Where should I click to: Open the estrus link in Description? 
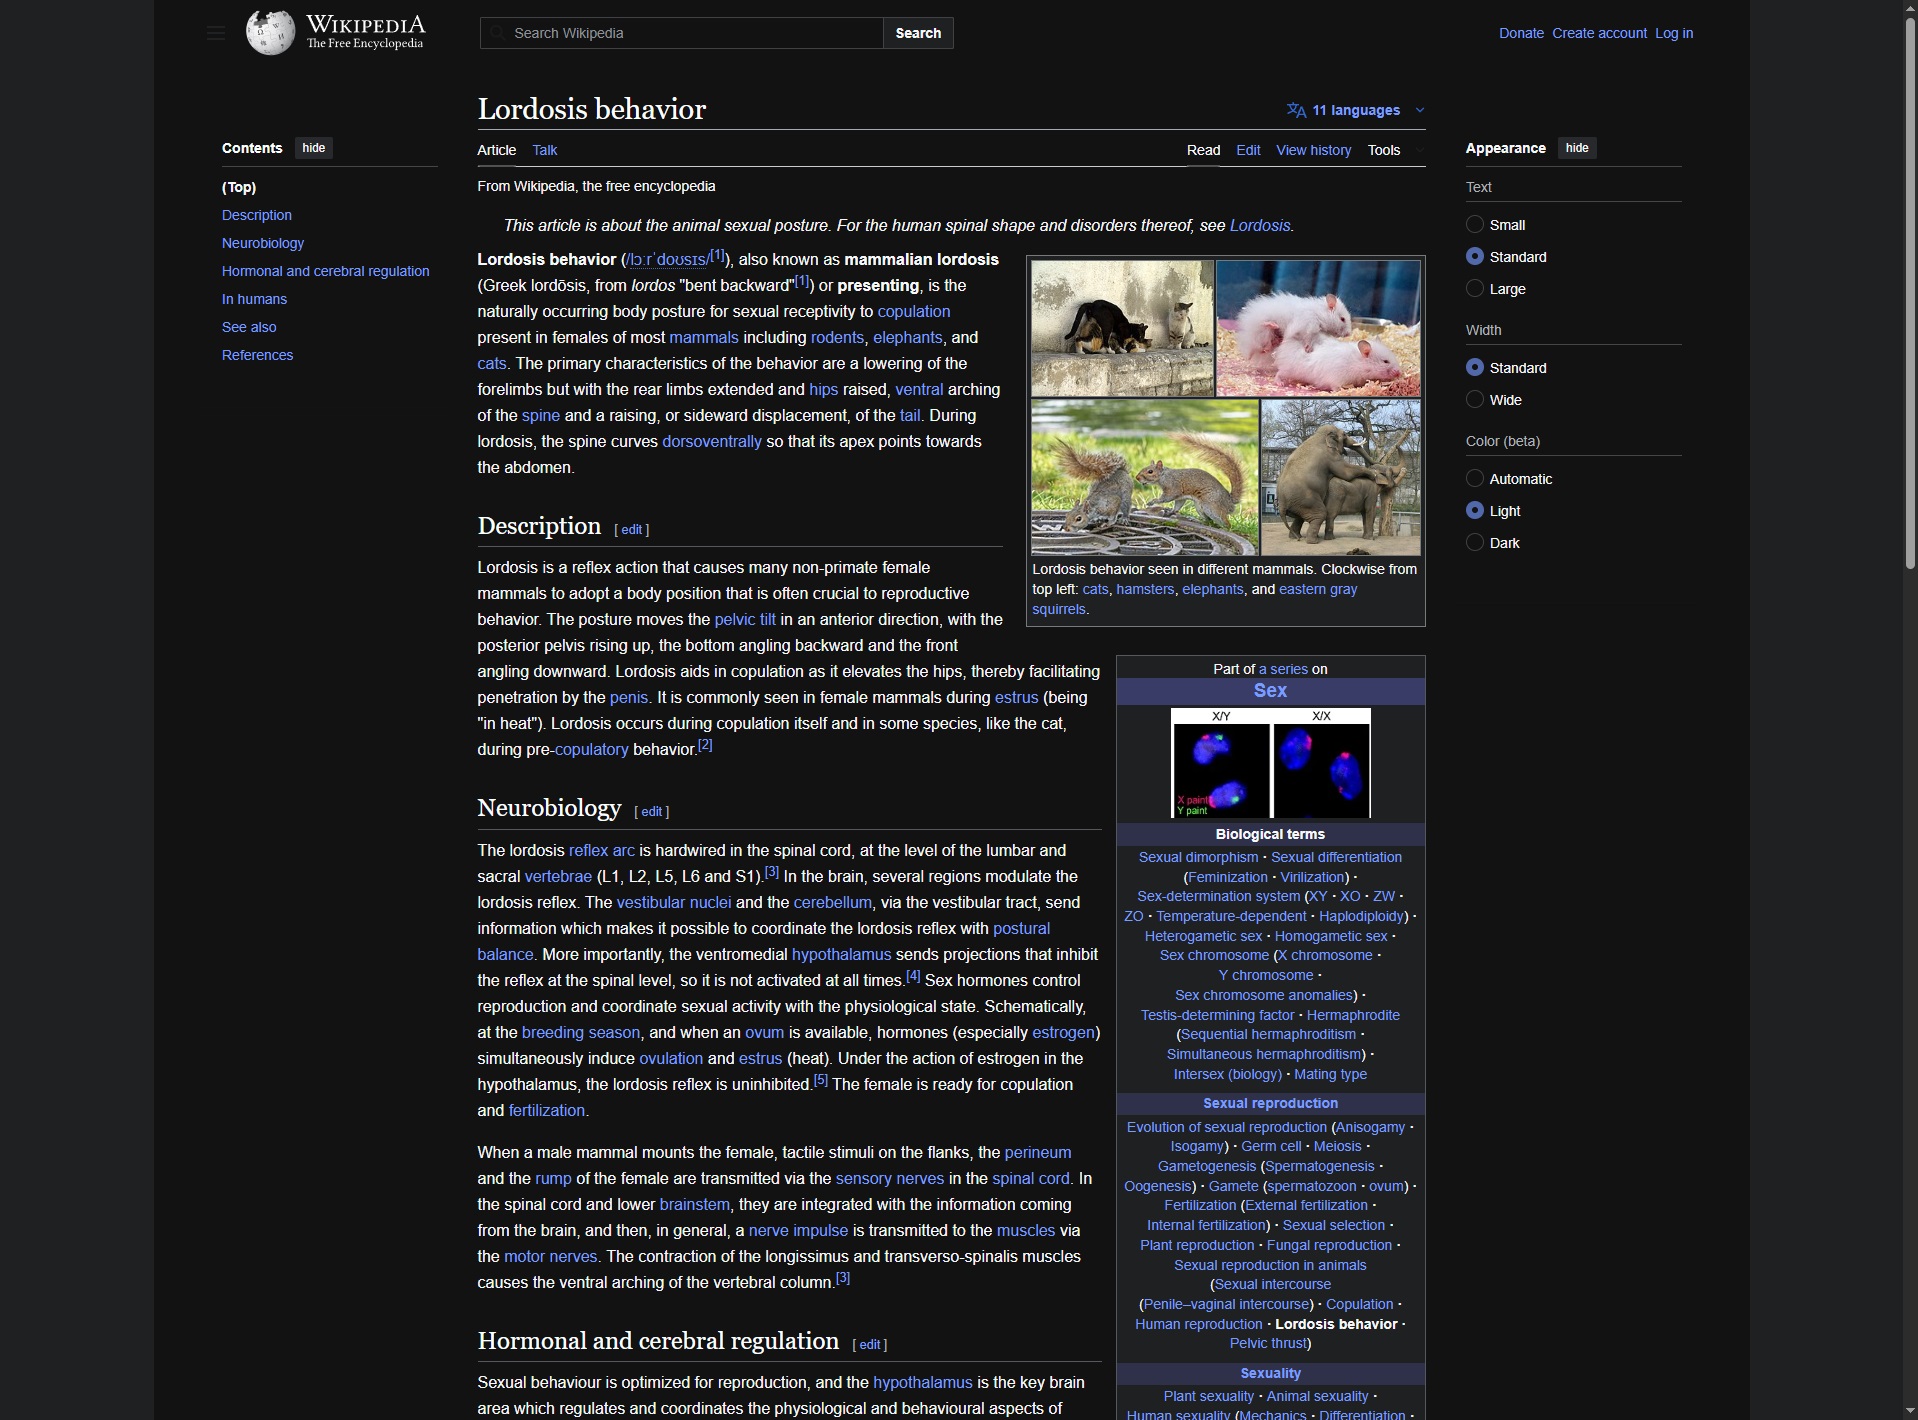tap(1016, 697)
